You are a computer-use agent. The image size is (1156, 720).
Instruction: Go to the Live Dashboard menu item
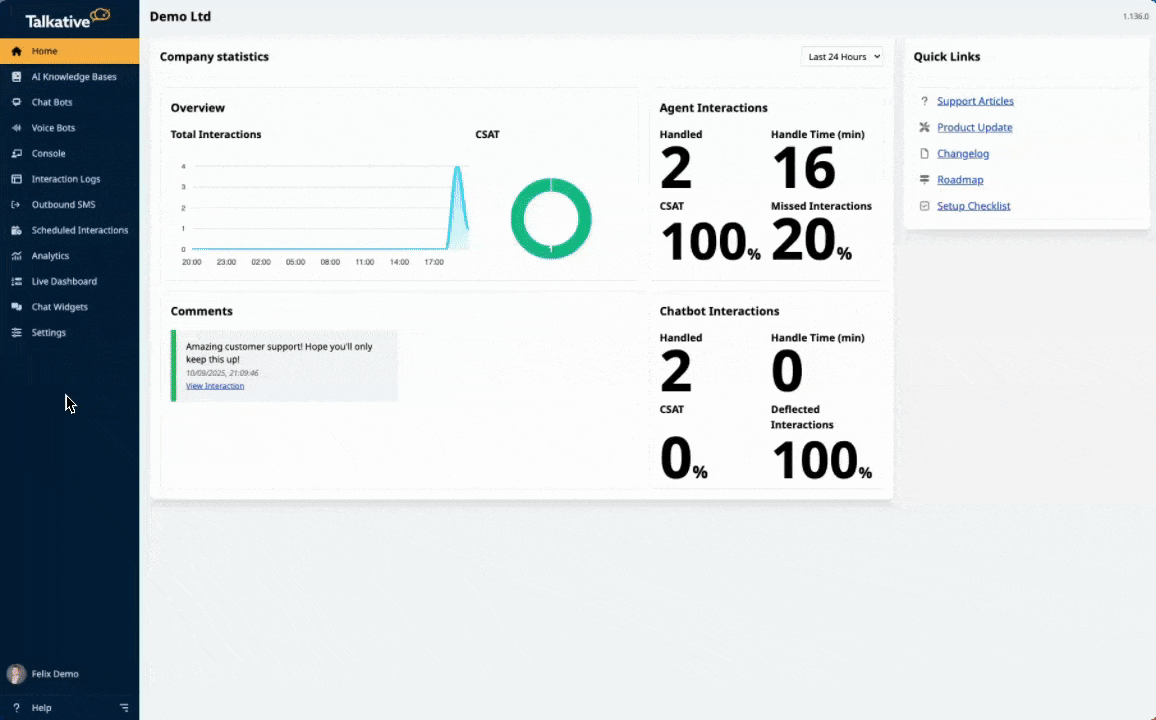coord(64,282)
